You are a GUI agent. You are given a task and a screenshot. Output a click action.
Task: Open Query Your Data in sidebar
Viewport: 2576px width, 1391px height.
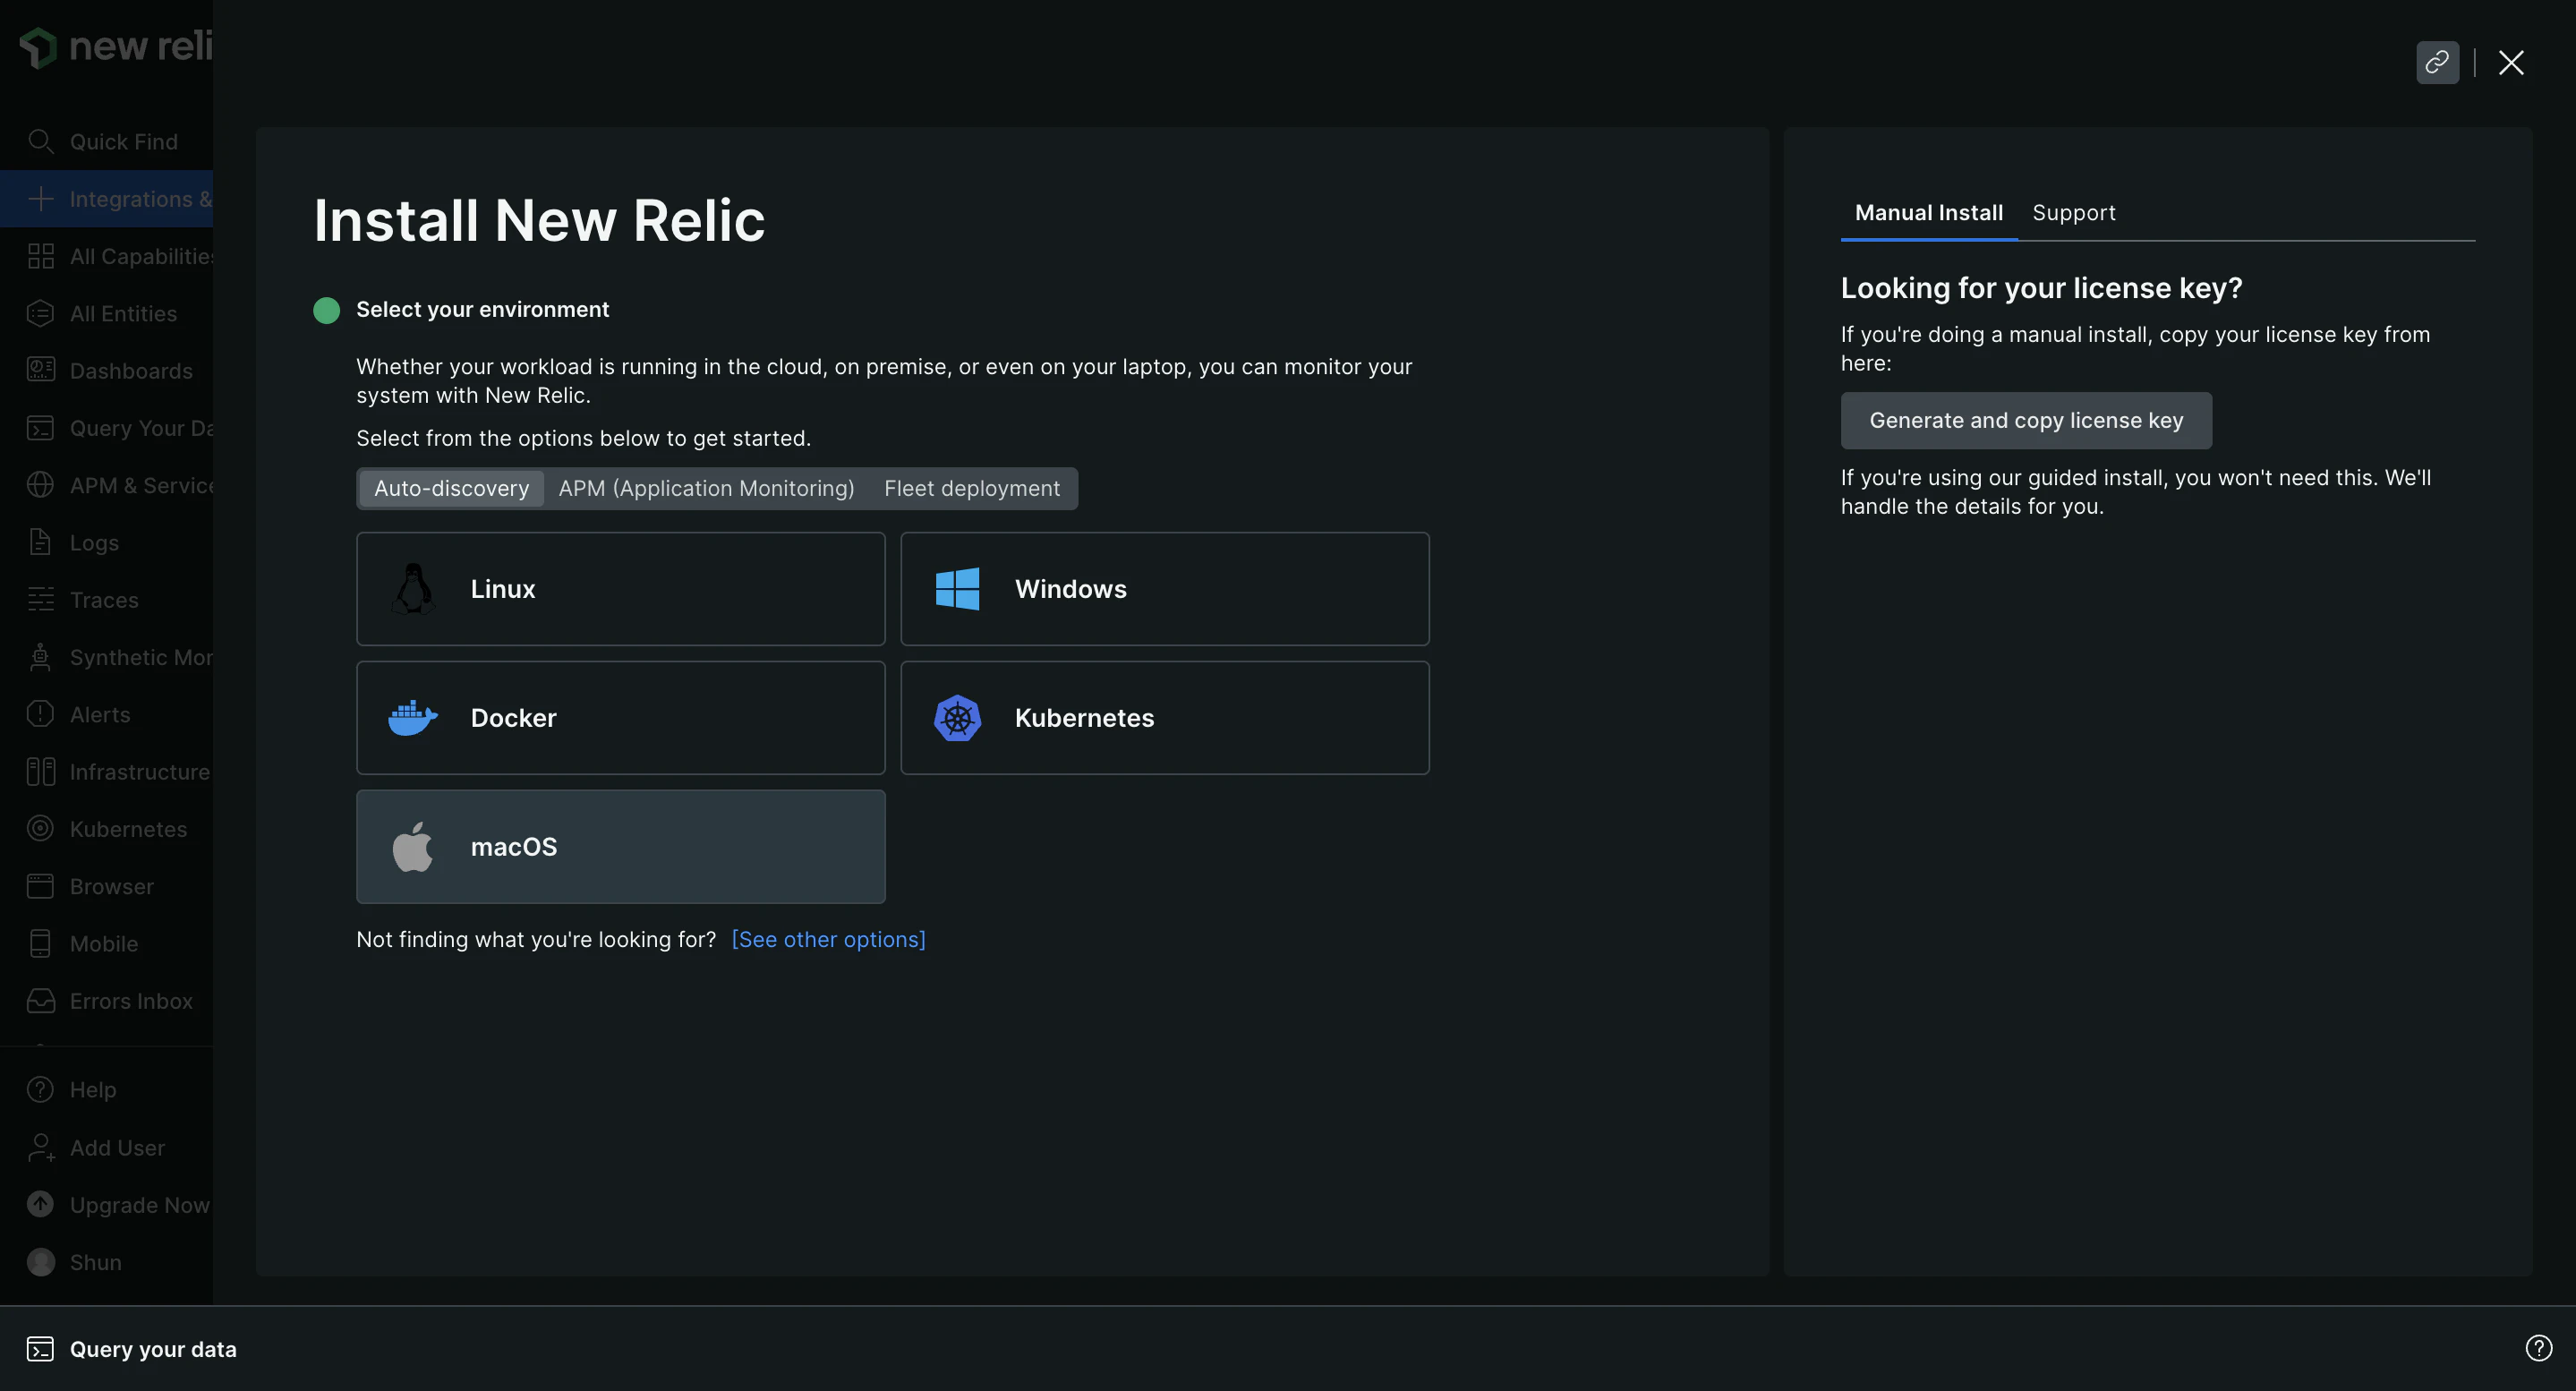(x=106, y=427)
